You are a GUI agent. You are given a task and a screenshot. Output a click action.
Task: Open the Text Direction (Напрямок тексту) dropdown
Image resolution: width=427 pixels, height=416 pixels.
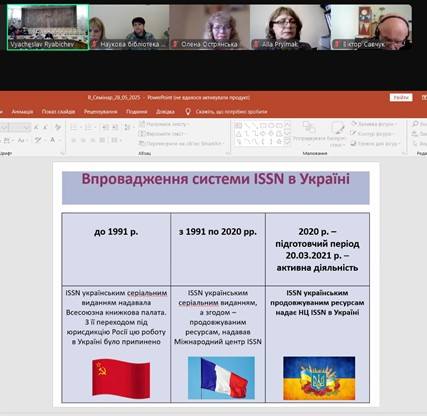point(164,124)
